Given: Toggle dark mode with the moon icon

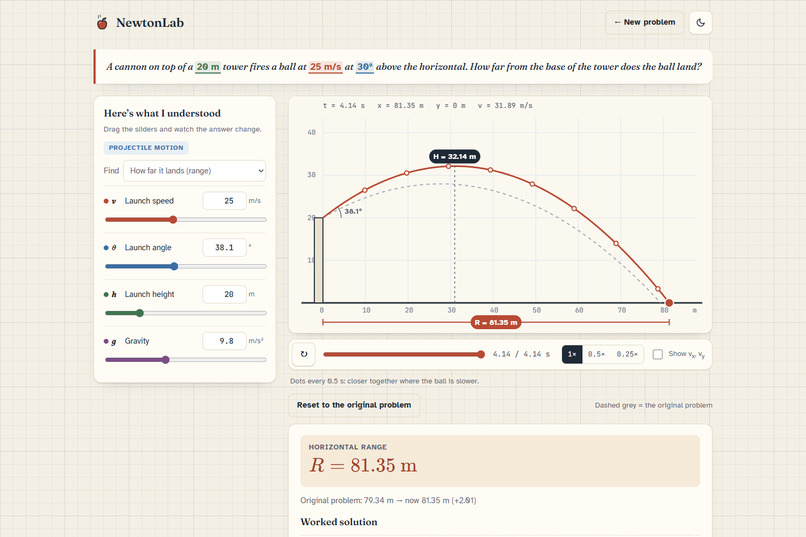Looking at the screenshot, I should pyautogui.click(x=700, y=23).
